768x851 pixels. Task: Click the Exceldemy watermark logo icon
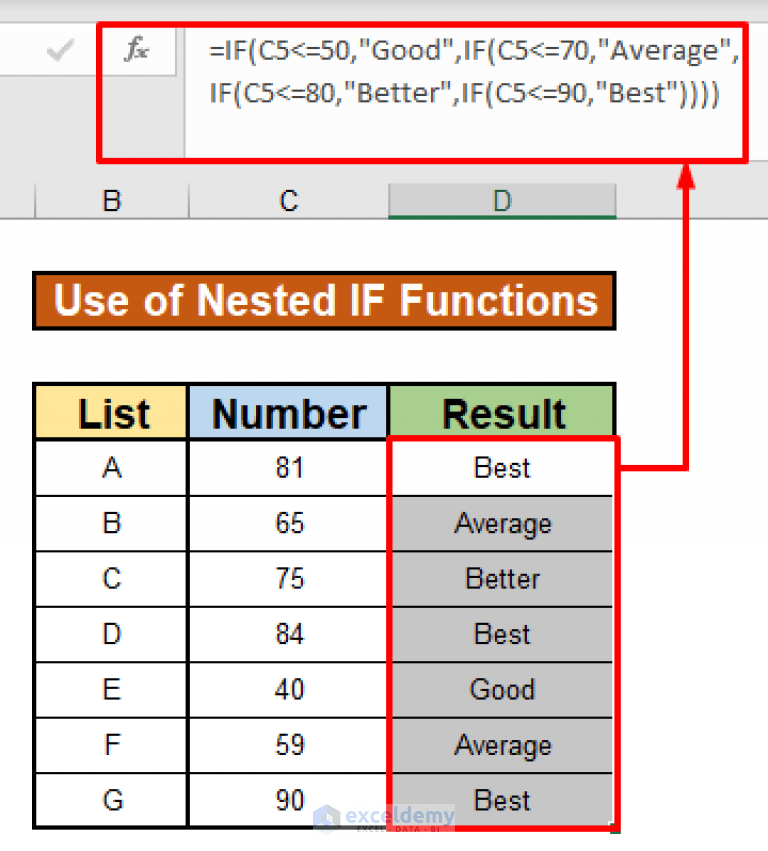pos(325,818)
